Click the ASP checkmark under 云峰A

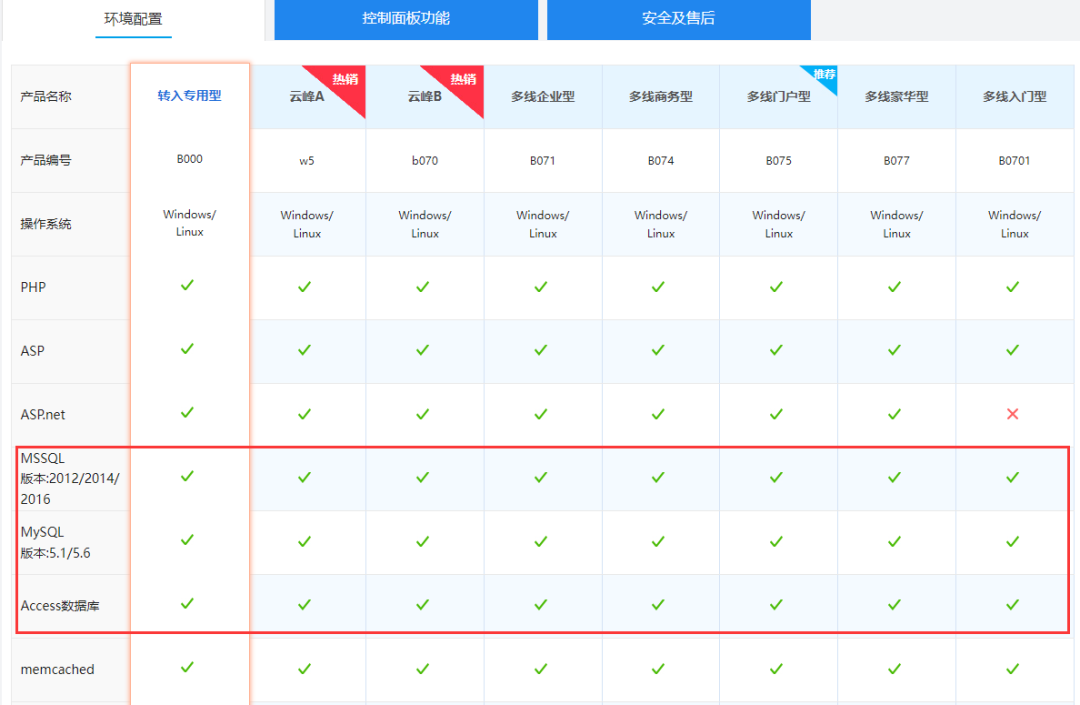305,350
